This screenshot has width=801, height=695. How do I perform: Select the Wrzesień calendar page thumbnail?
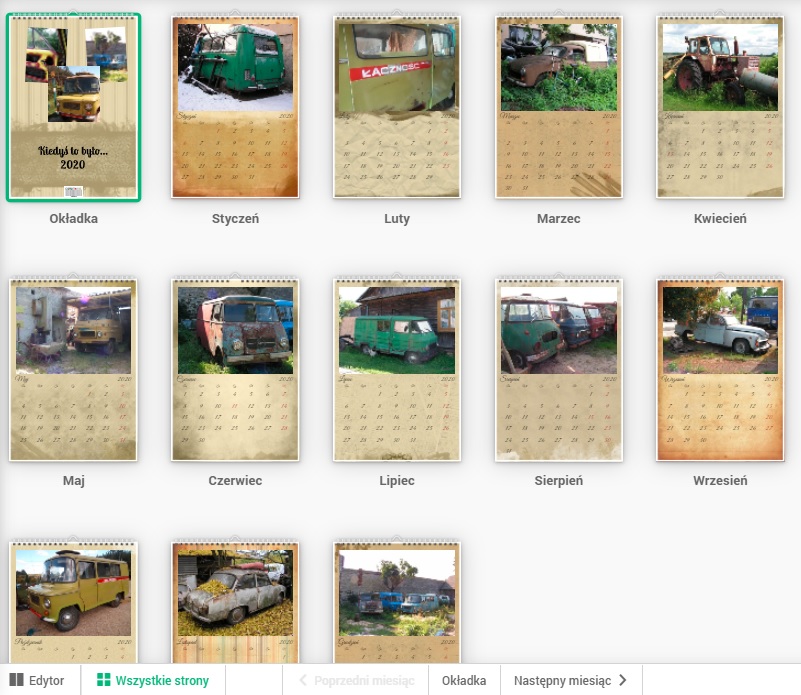point(720,370)
